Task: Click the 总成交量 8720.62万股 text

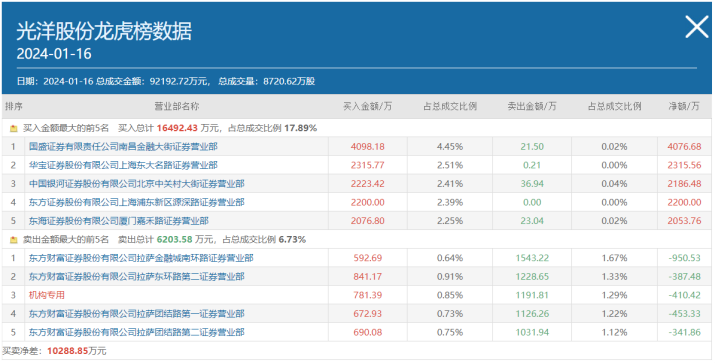Action: click(267, 82)
